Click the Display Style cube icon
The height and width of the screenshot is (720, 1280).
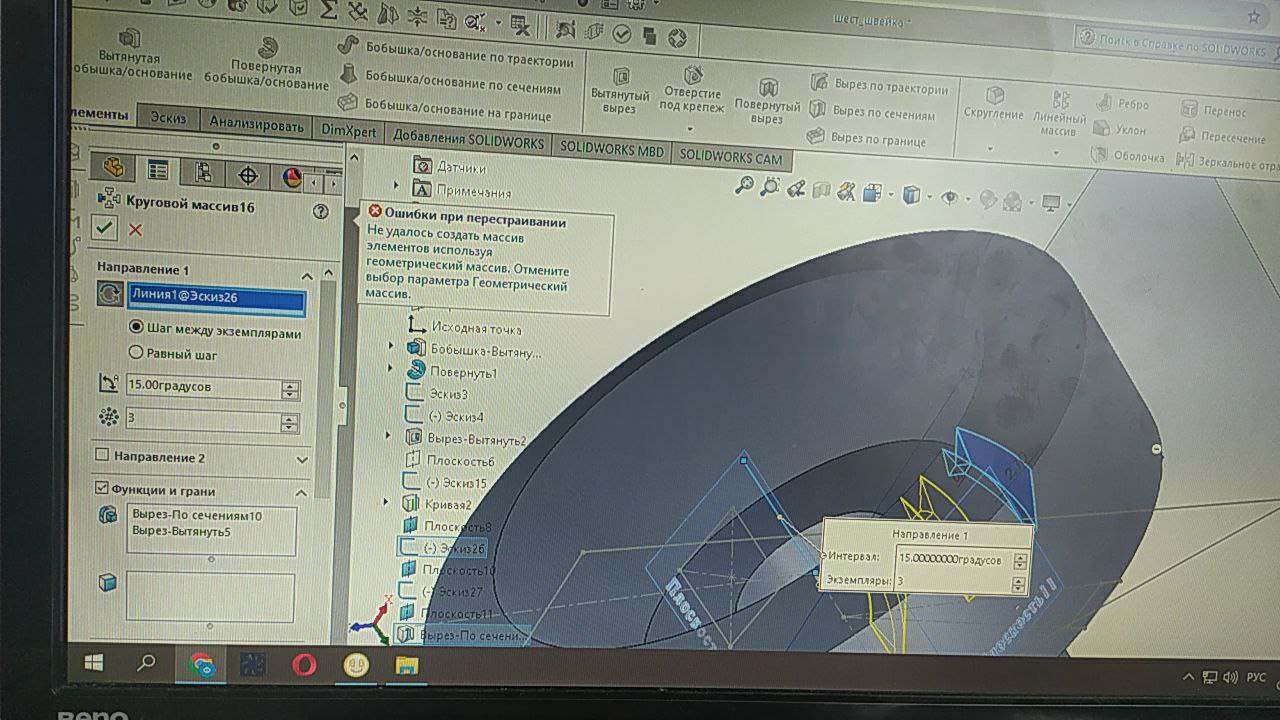click(910, 195)
